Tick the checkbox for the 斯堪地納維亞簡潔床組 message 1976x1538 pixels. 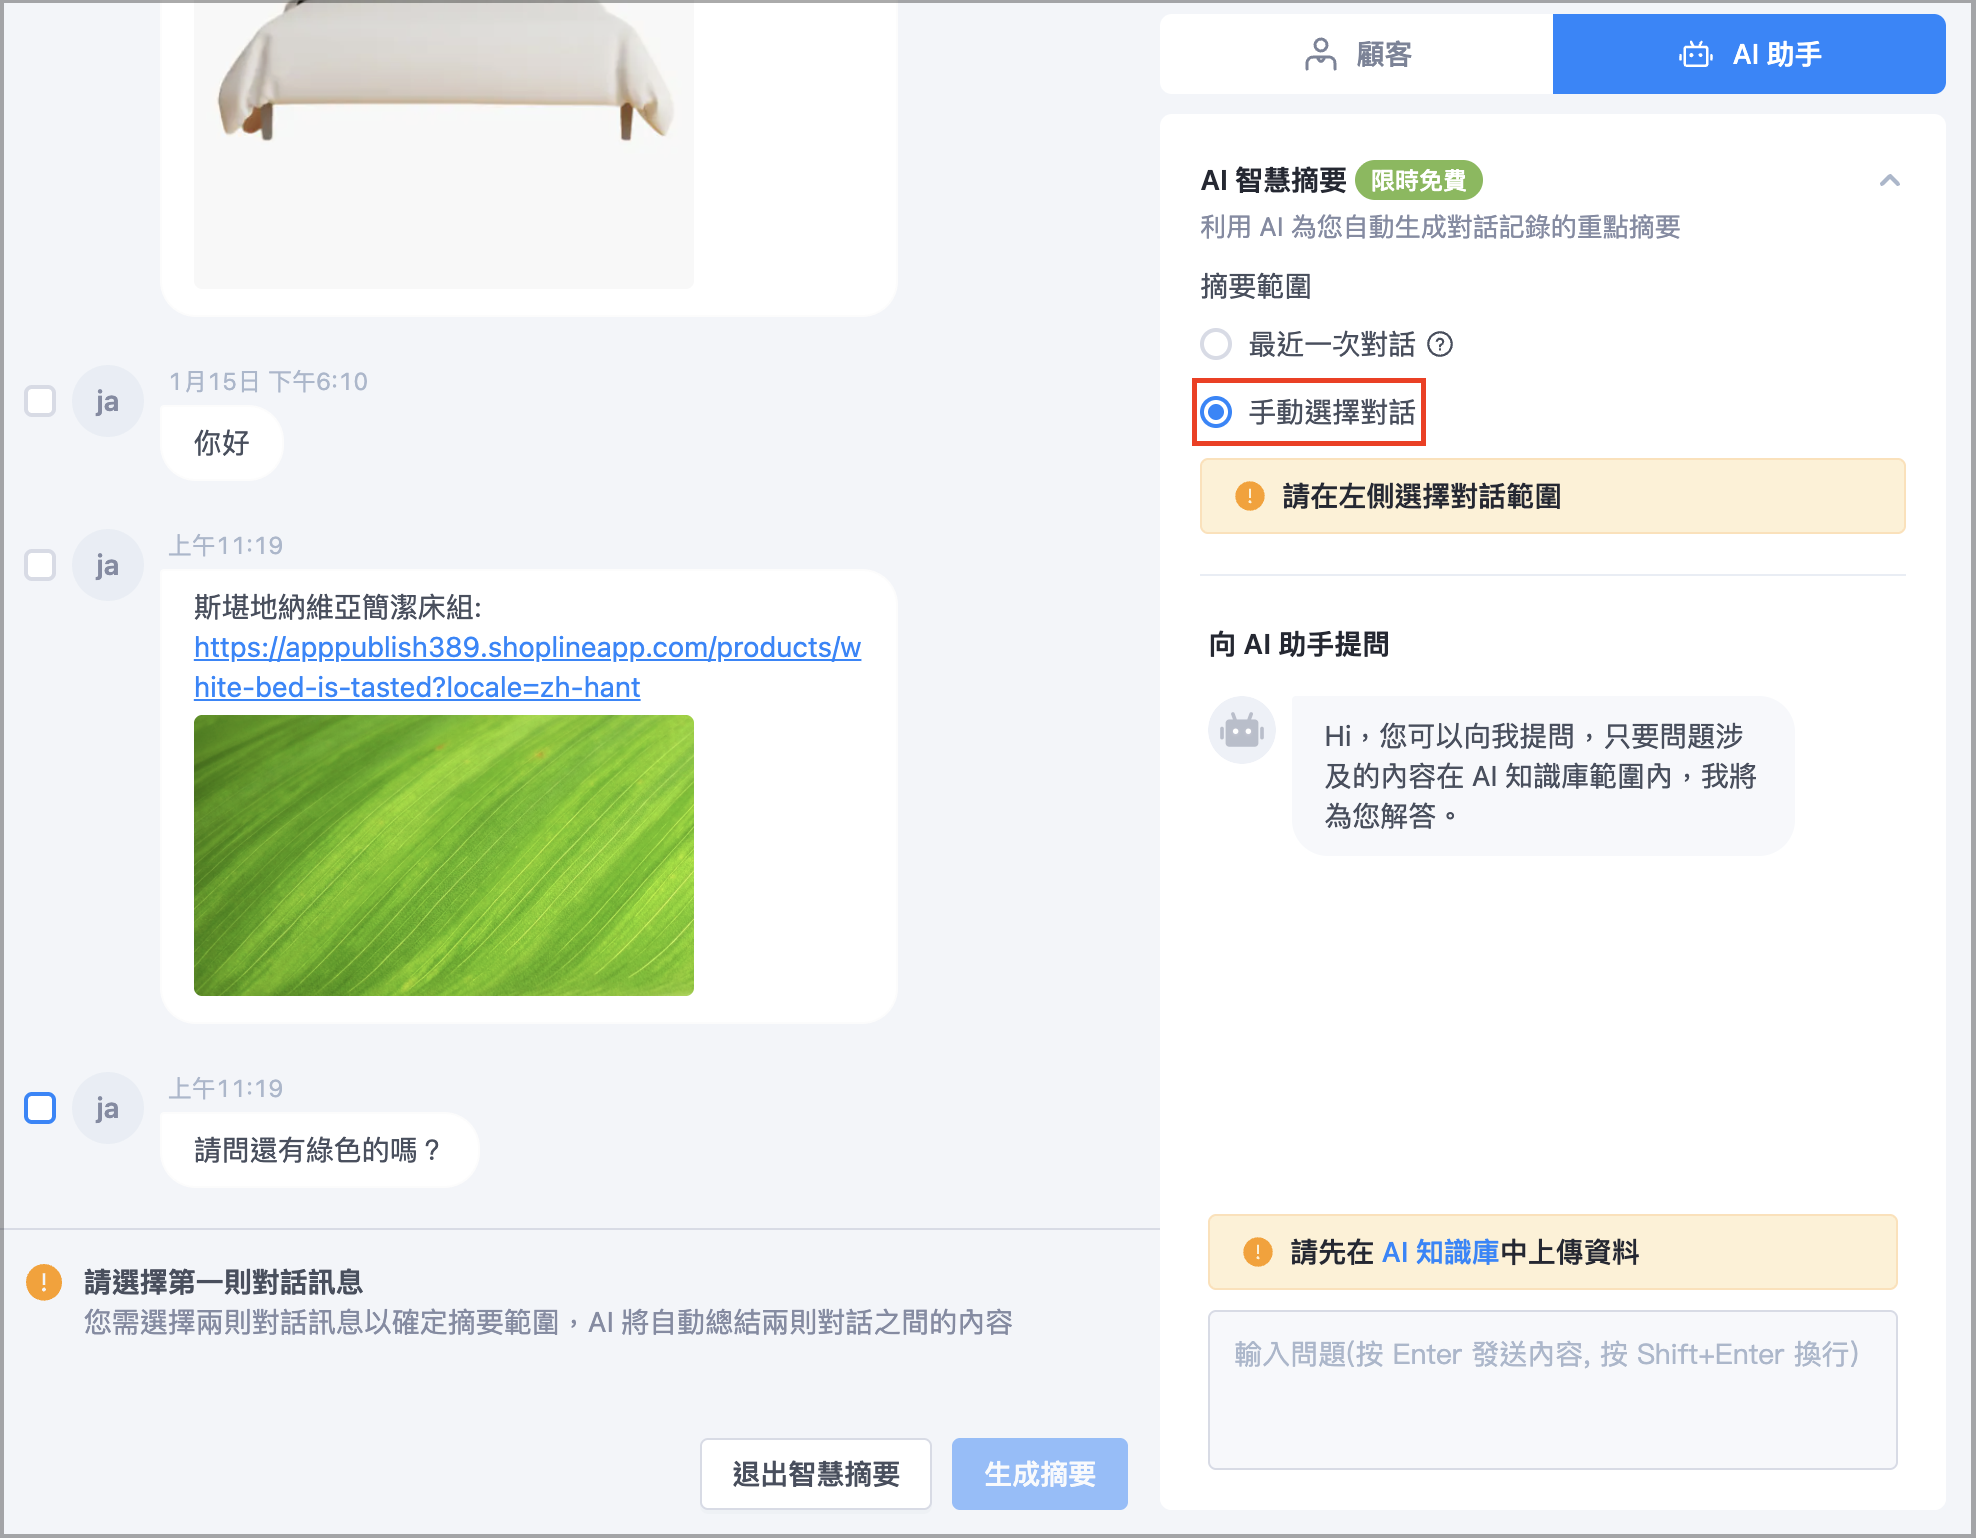pyautogui.click(x=40, y=565)
